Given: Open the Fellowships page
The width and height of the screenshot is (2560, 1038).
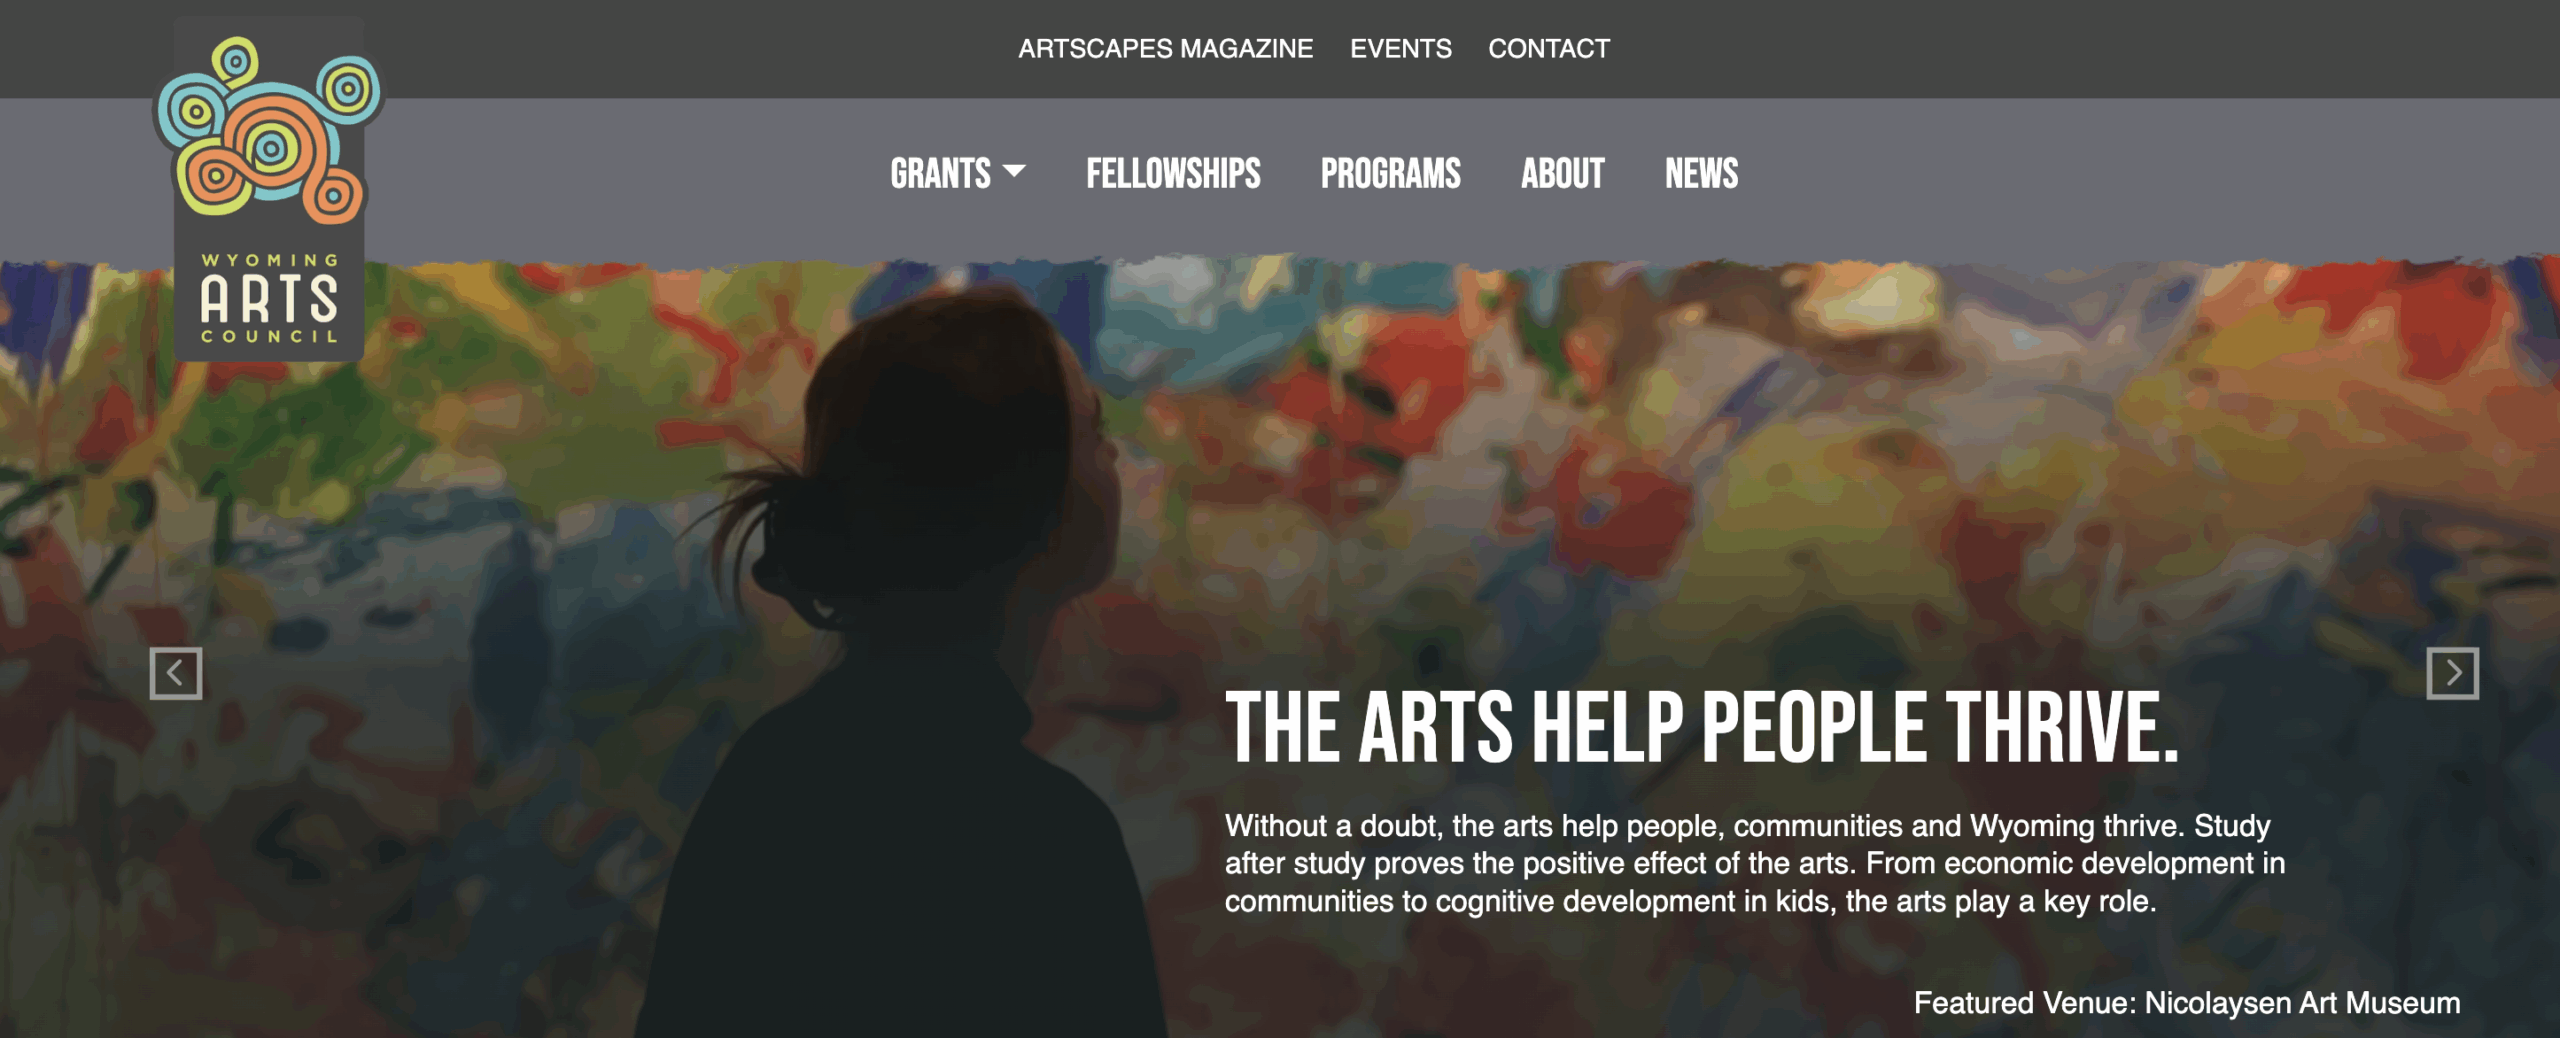Looking at the screenshot, I should 1173,173.
